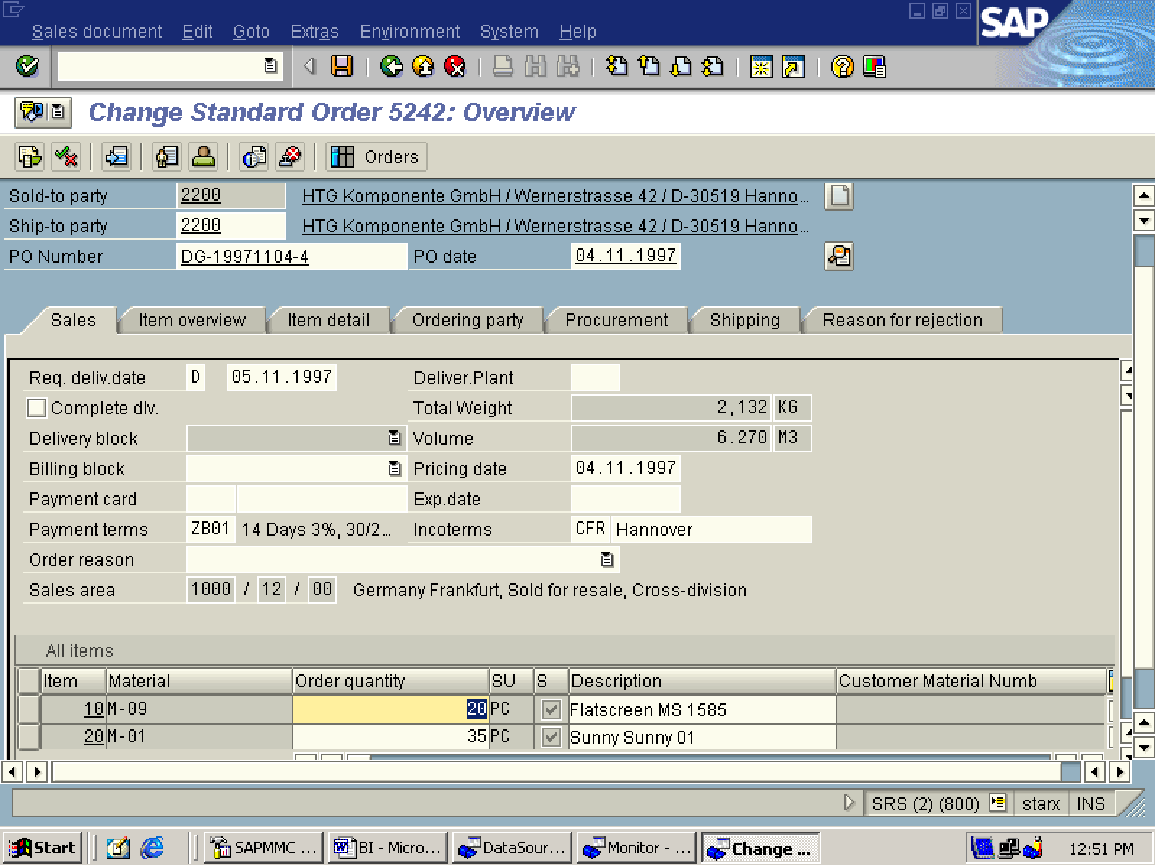Viewport: 1155px width, 865px height.
Task: Open the Sales document menu
Action: (x=97, y=32)
